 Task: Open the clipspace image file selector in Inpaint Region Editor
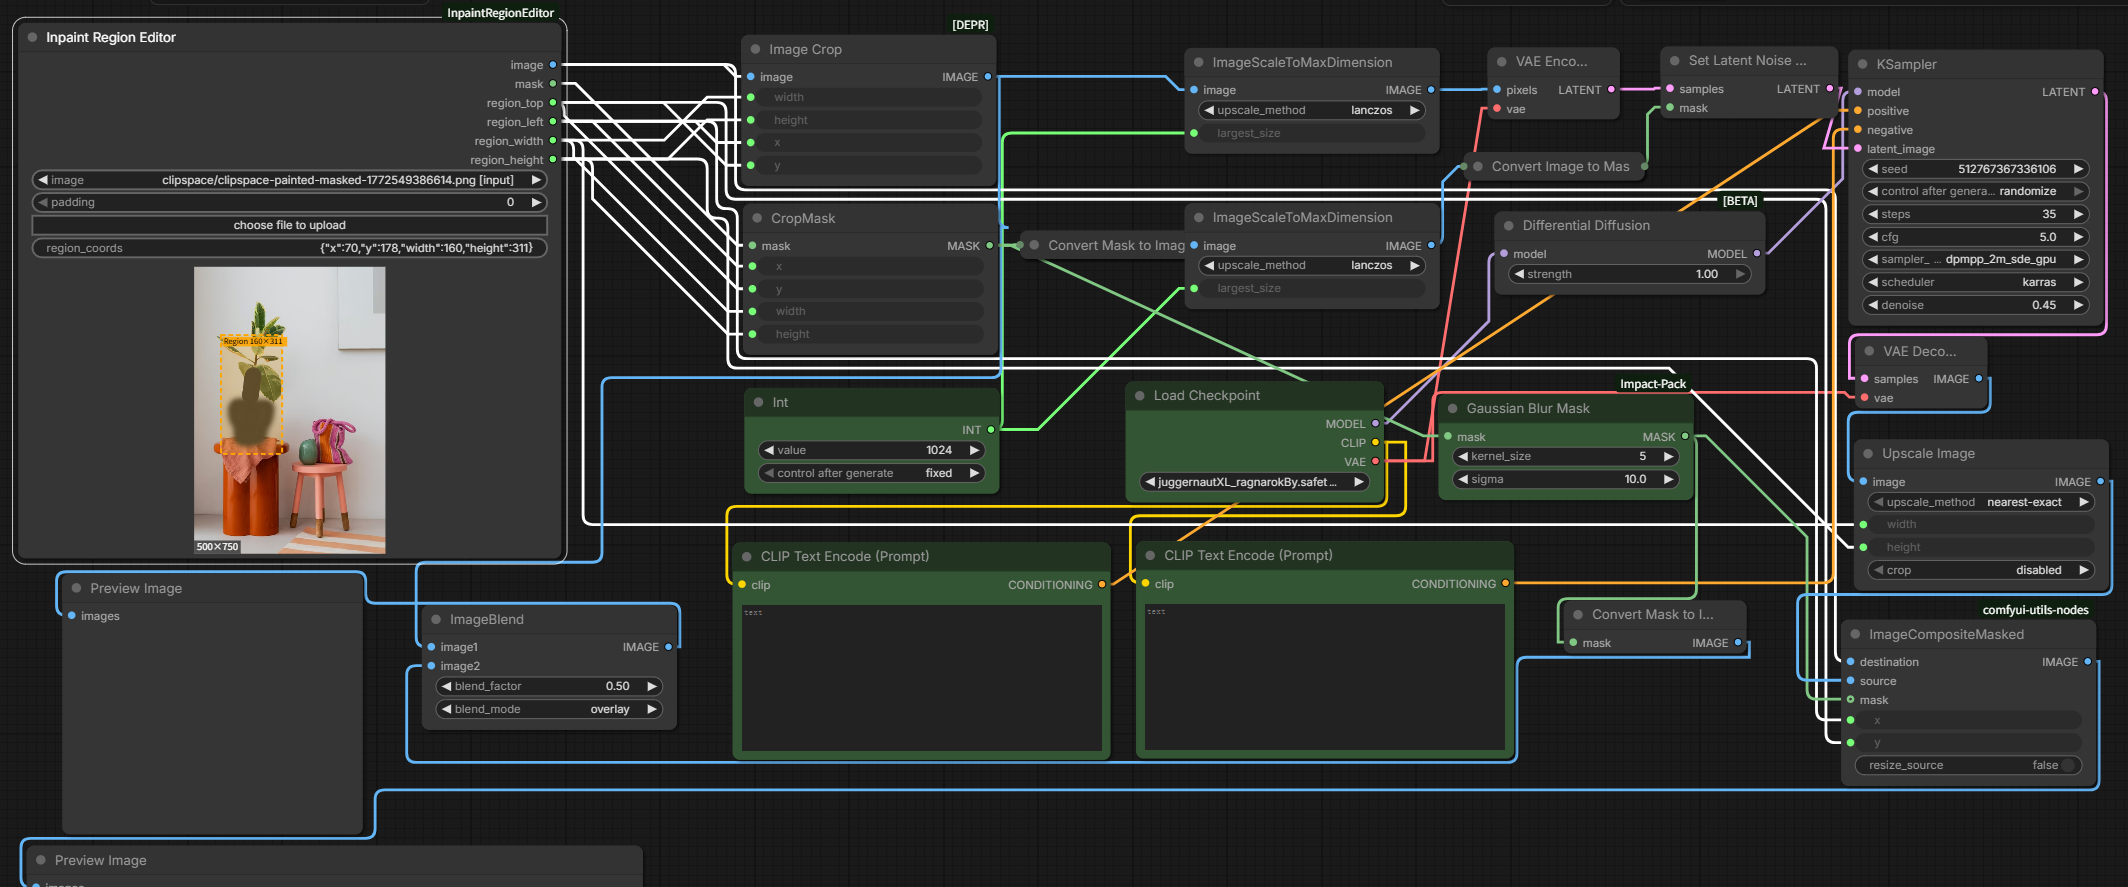tap(290, 180)
